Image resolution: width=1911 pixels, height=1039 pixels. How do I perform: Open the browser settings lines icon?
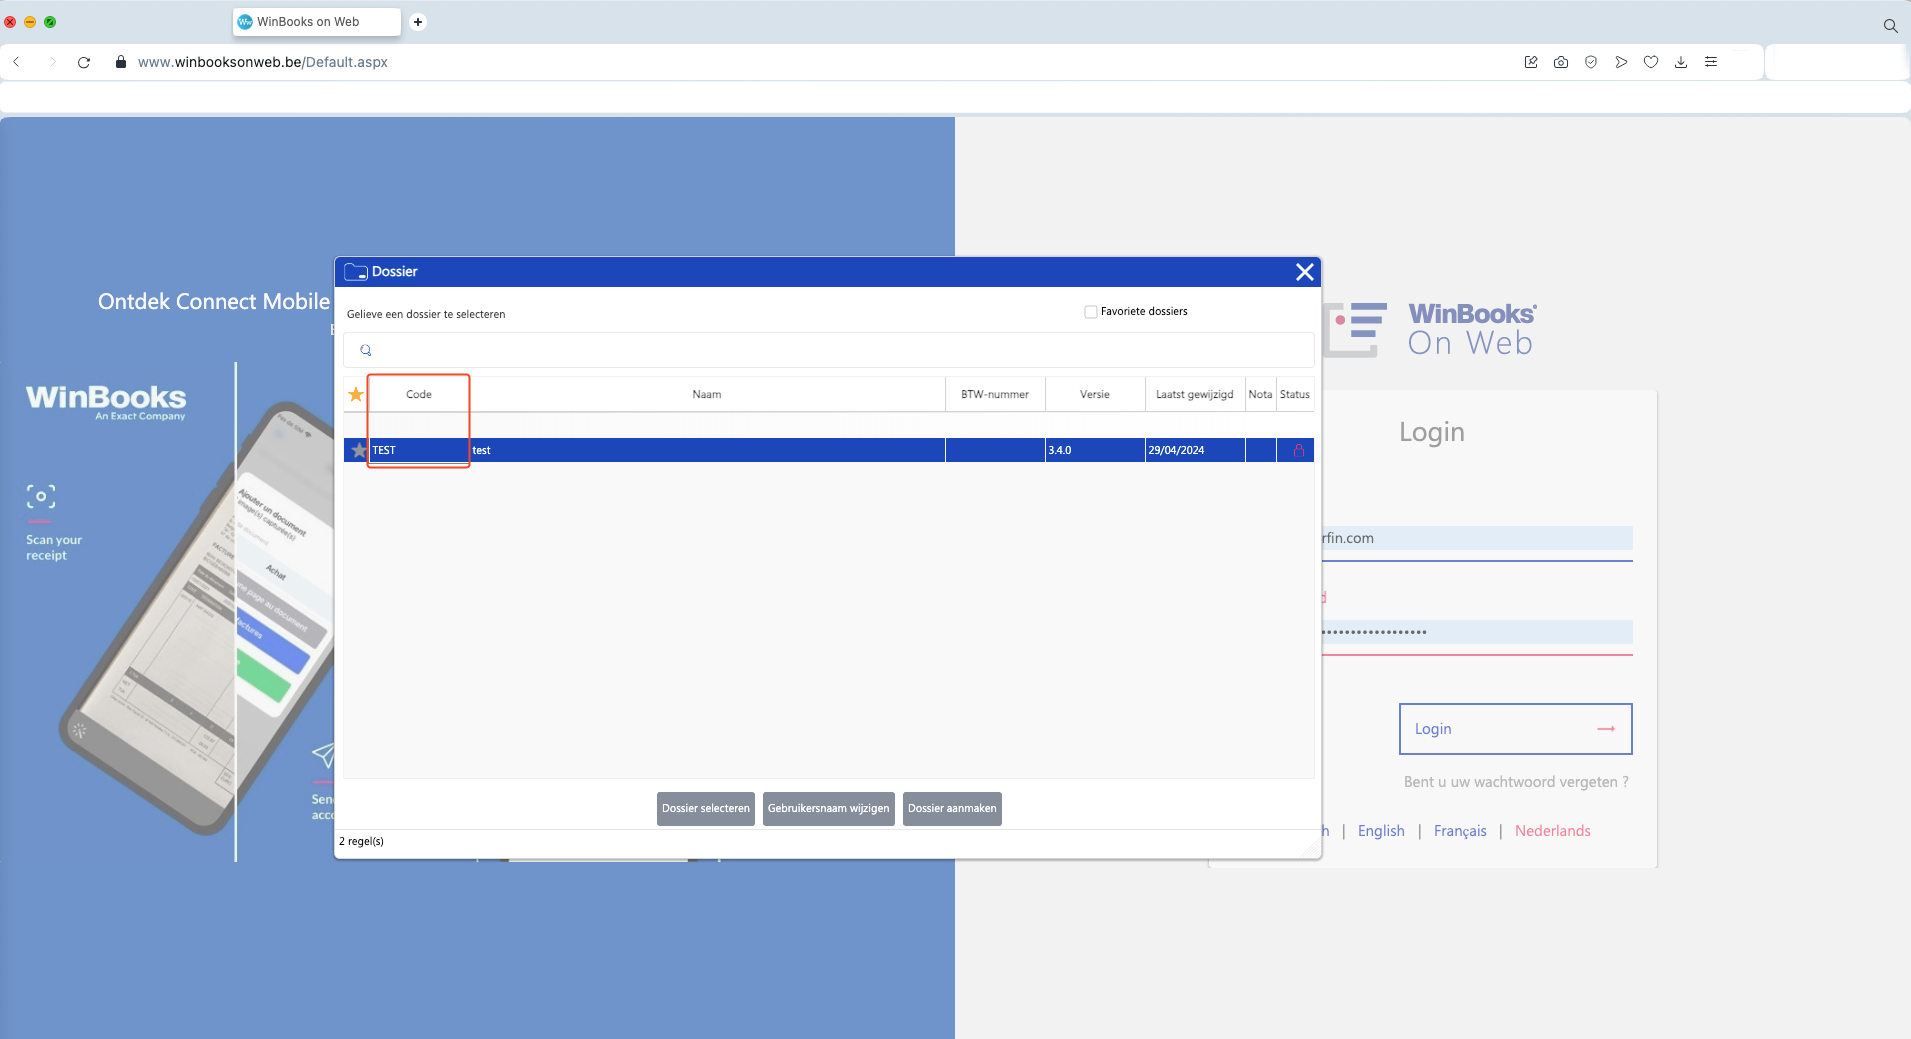(1711, 62)
